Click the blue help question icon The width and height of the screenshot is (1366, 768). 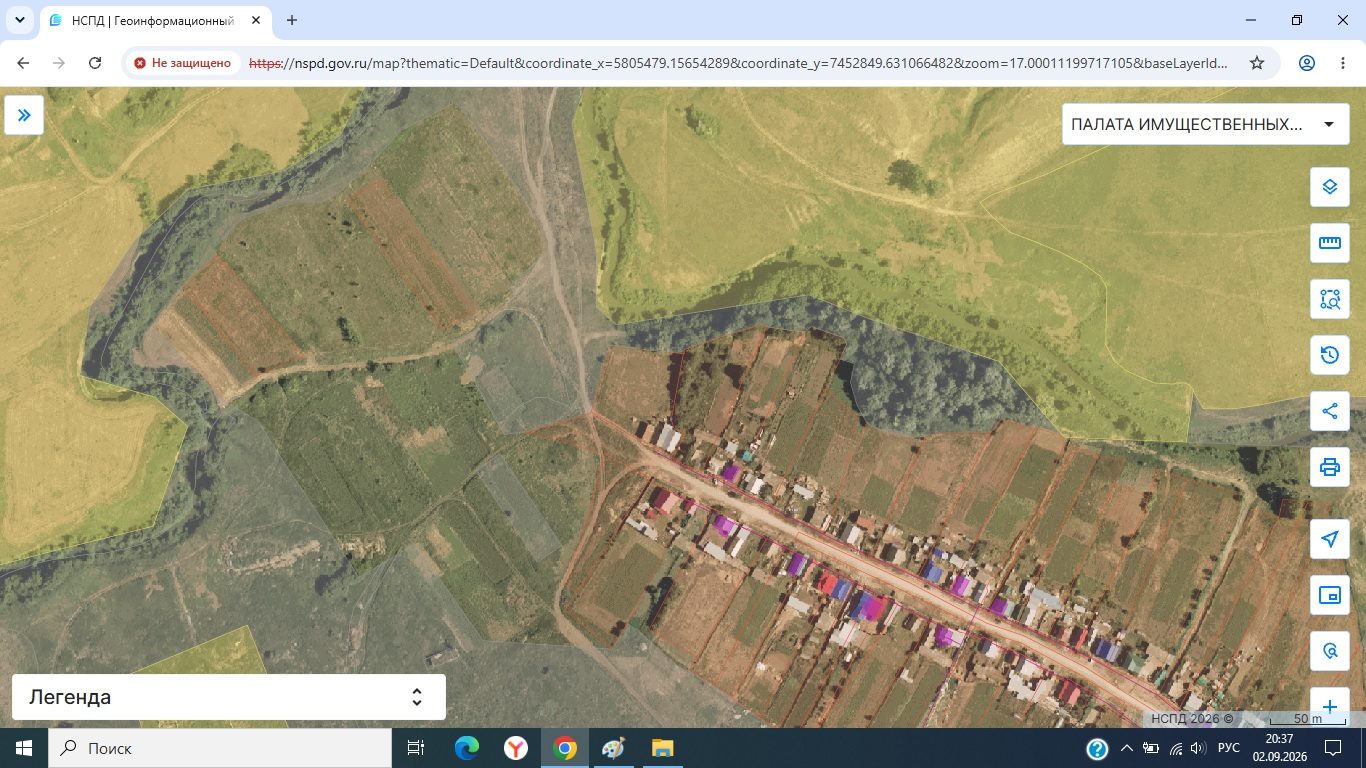(1097, 749)
